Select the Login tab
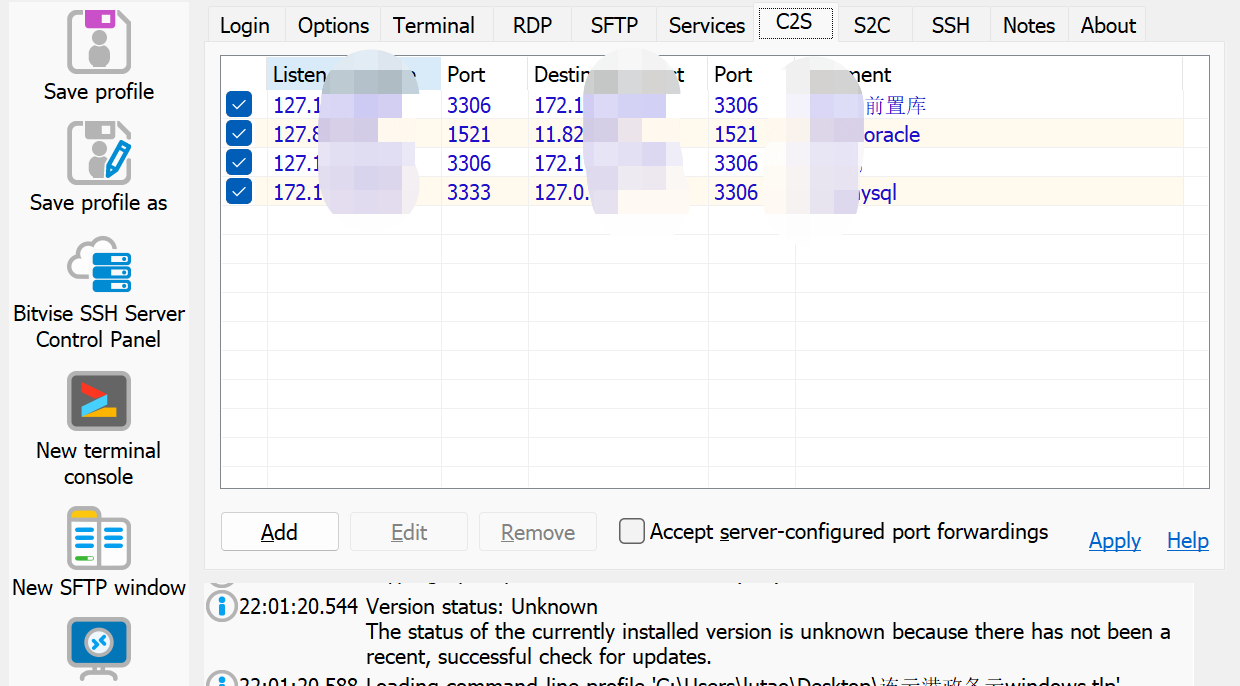Viewport: 1240px width, 686px height. [x=245, y=25]
